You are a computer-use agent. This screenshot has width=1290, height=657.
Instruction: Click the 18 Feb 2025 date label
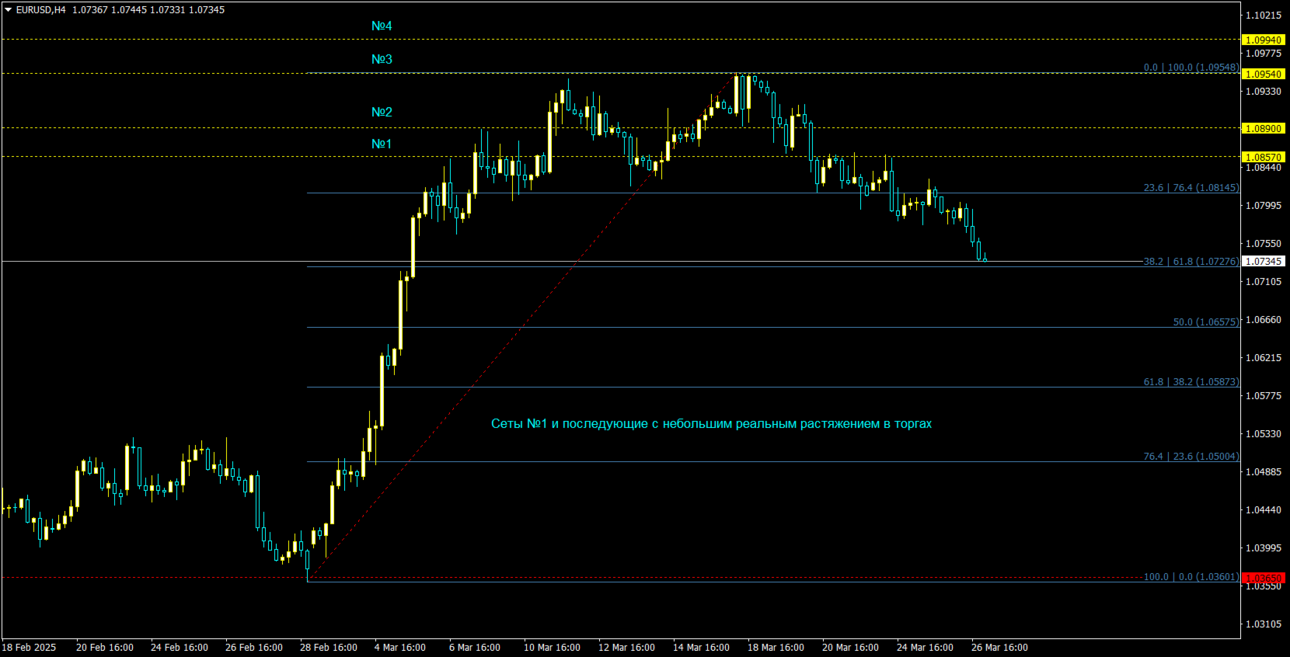[29, 648]
